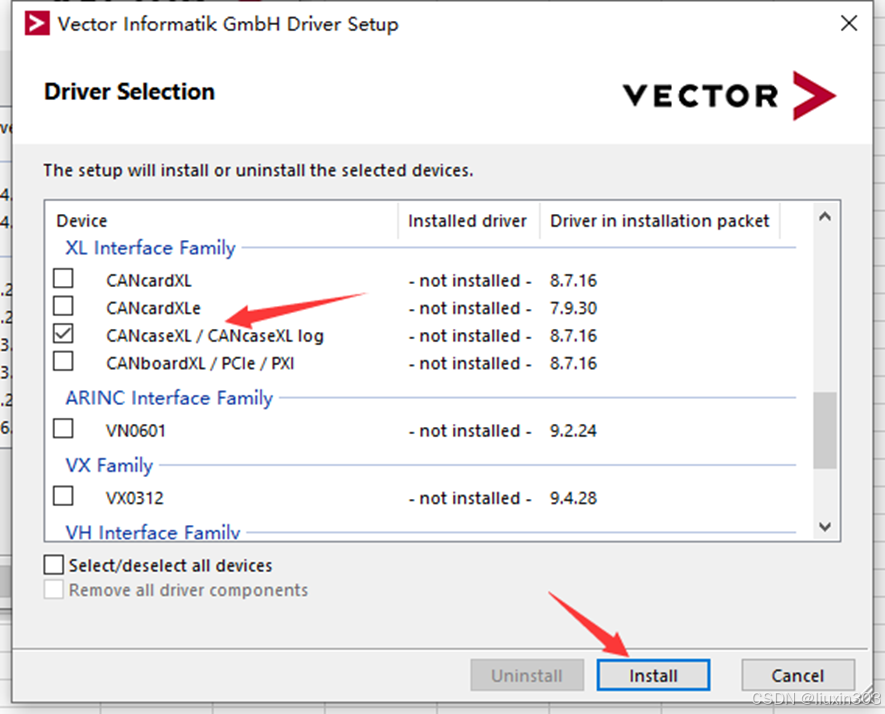Click driver version 9.4.28 for VX0312
The image size is (885, 714).
click(573, 498)
